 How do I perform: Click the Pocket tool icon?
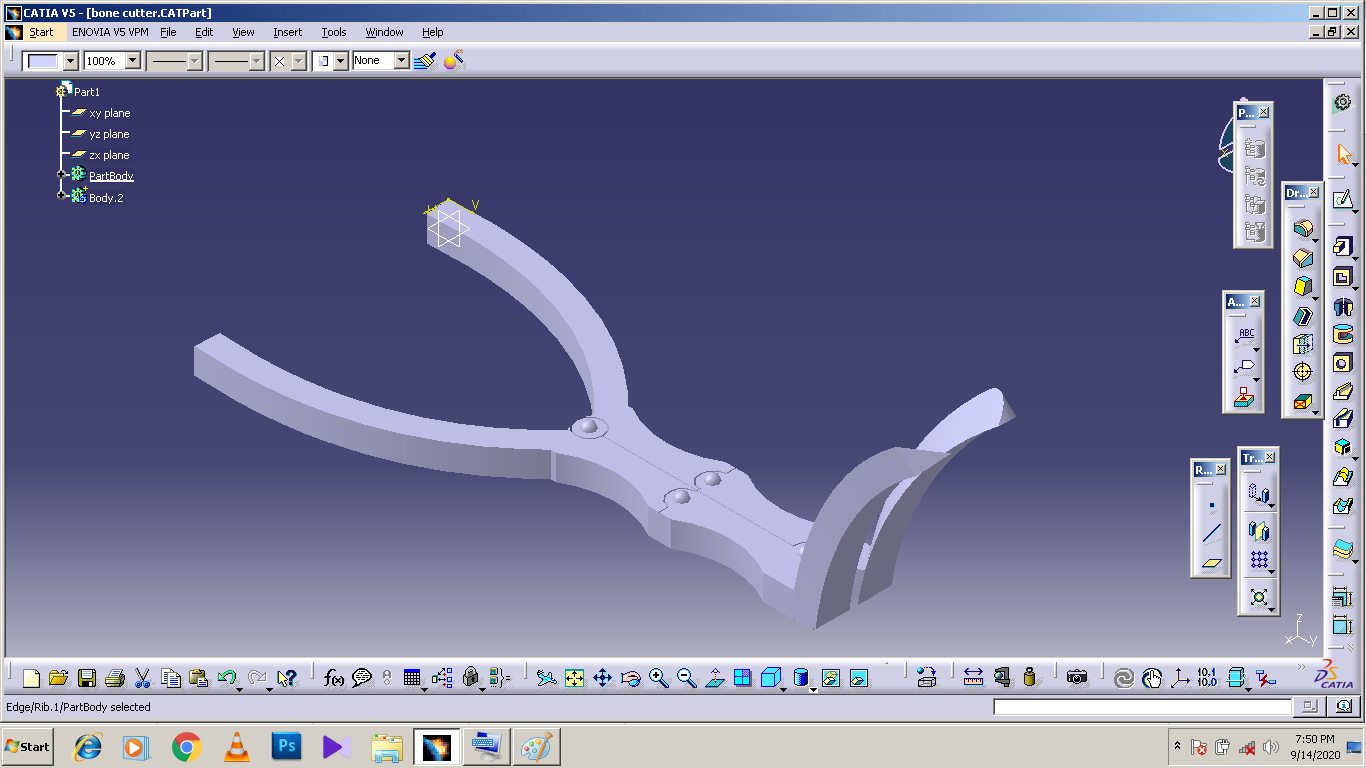click(1342, 277)
